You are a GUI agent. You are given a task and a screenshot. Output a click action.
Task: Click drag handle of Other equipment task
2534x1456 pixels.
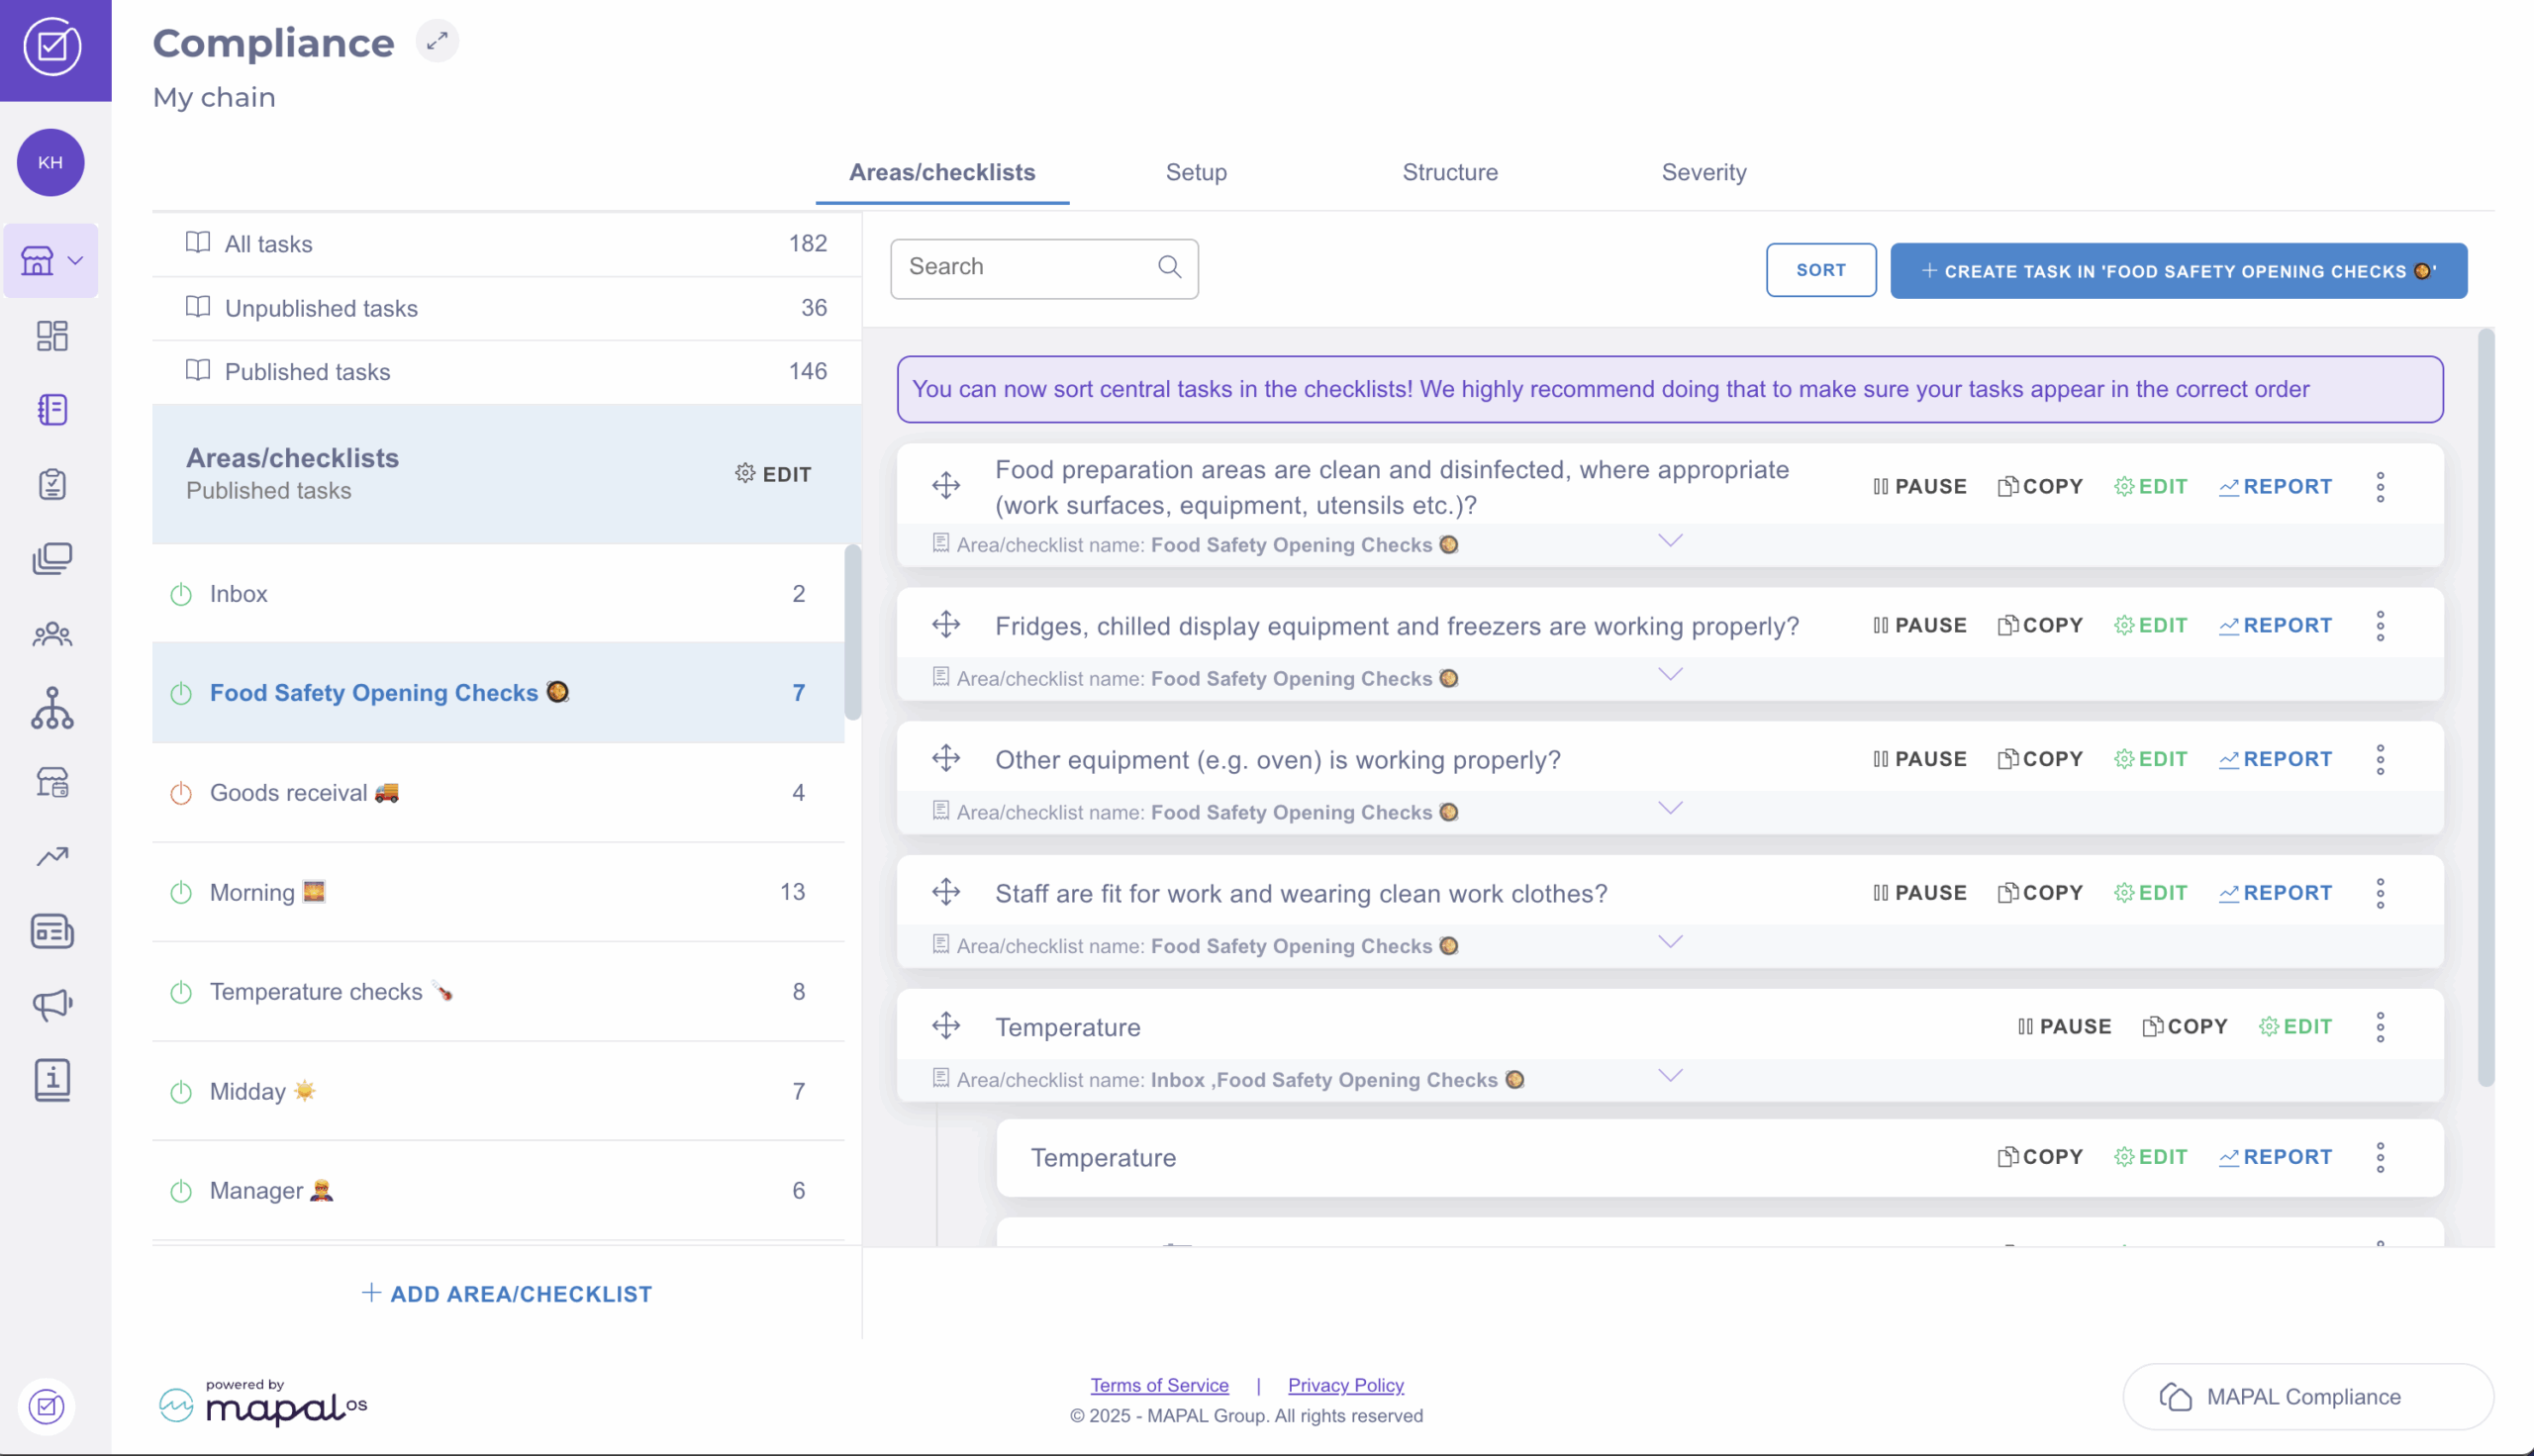pos(946,759)
